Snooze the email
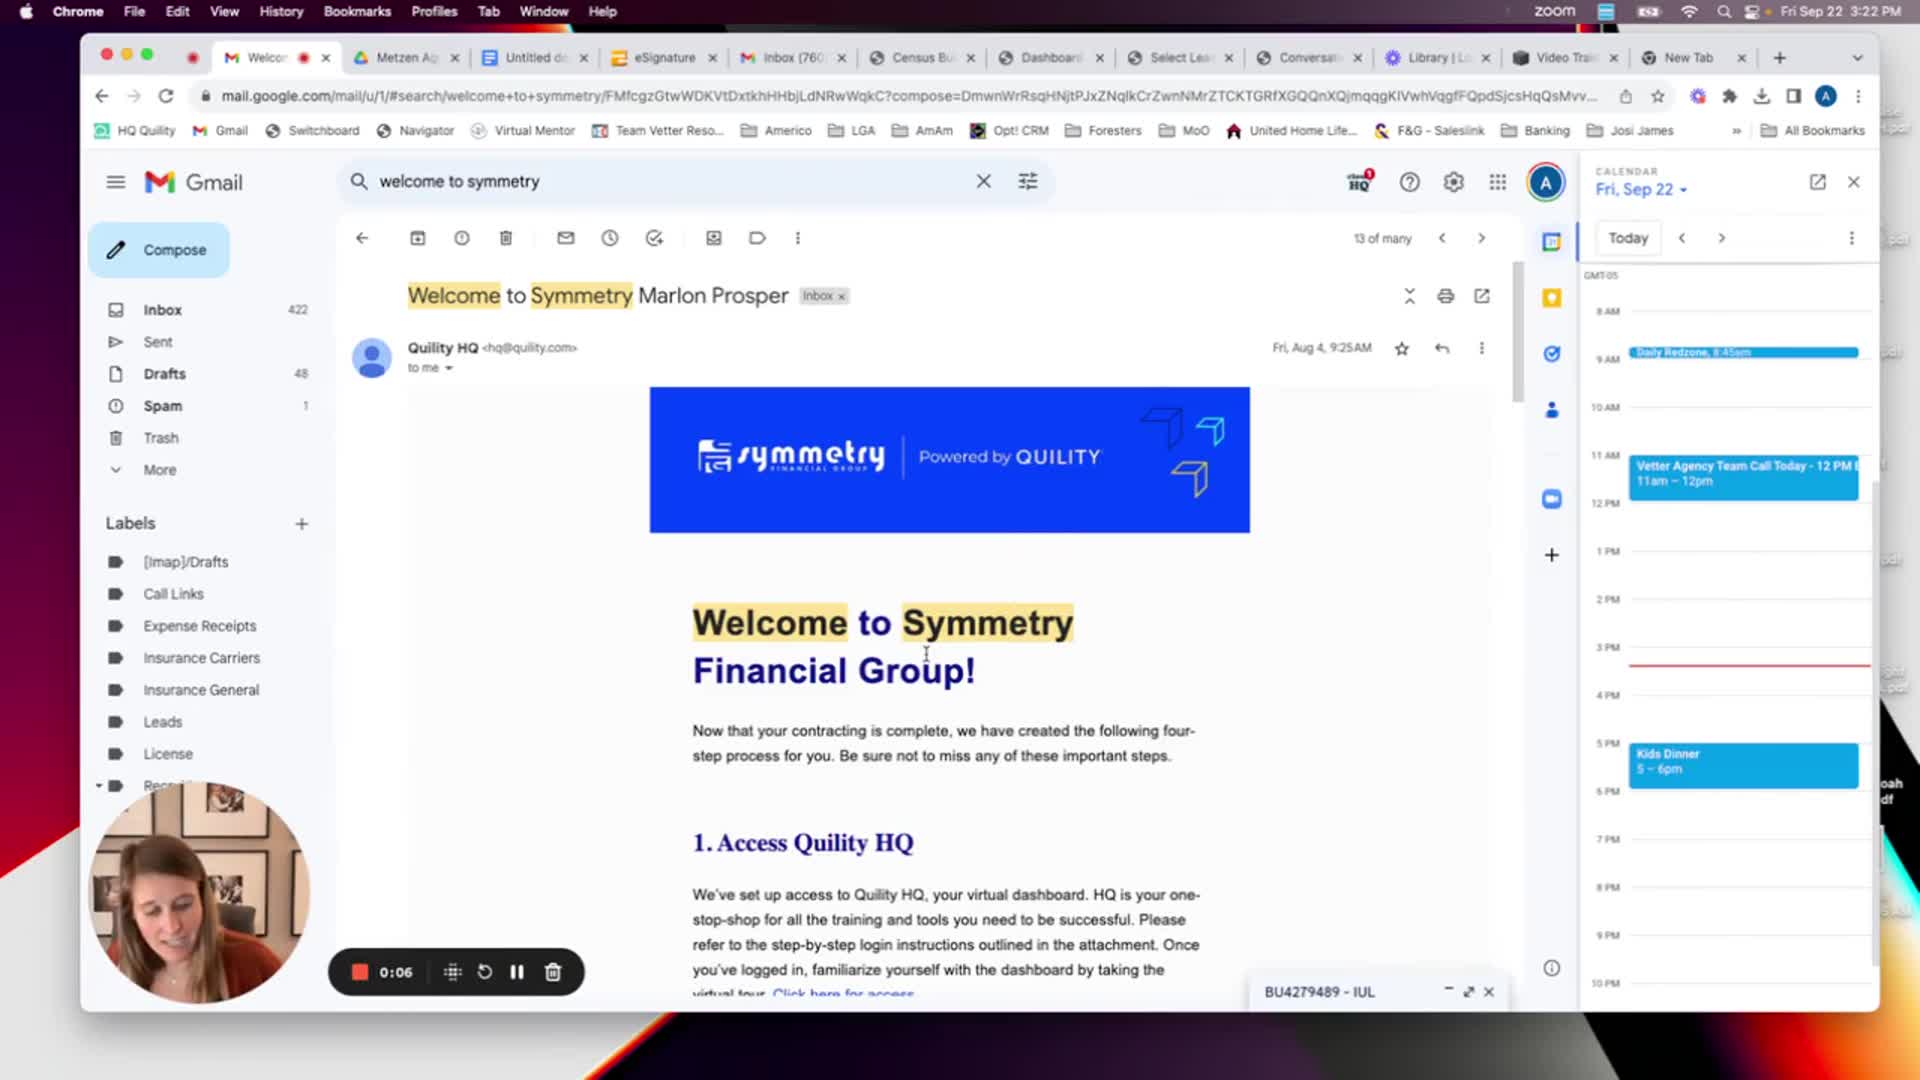The width and height of the screenshot is (1920, 1080). [x=610, y=238]
